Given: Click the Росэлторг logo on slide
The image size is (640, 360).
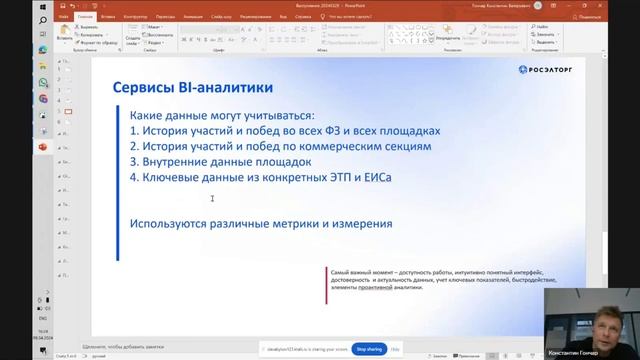Looking at the screenshot, I should (x=545, y=70).
